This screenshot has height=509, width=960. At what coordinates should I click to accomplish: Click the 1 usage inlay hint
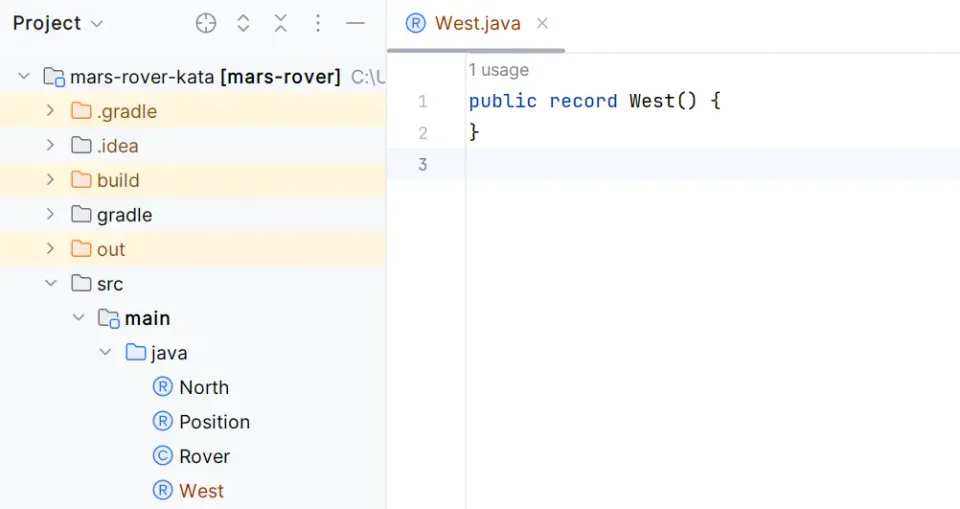point(498,70)
